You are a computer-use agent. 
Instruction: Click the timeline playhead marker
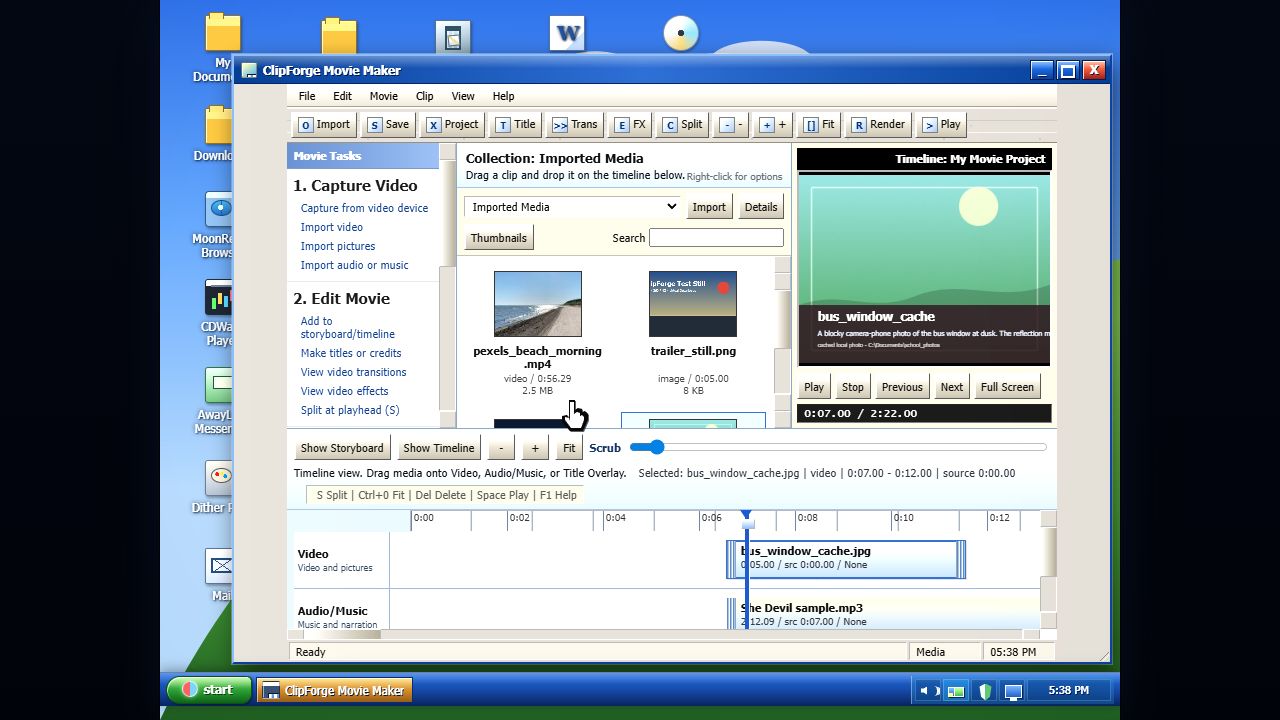tap(747, 518)
